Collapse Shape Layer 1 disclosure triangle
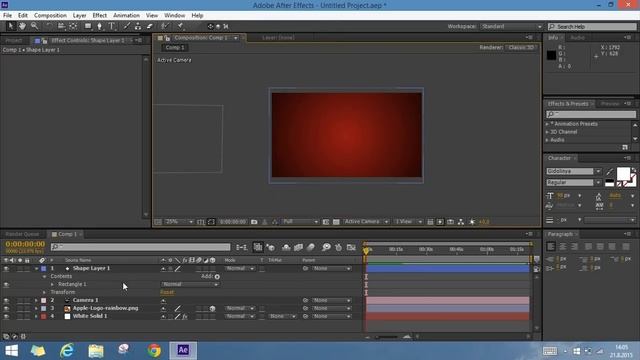 pos(36,269)
